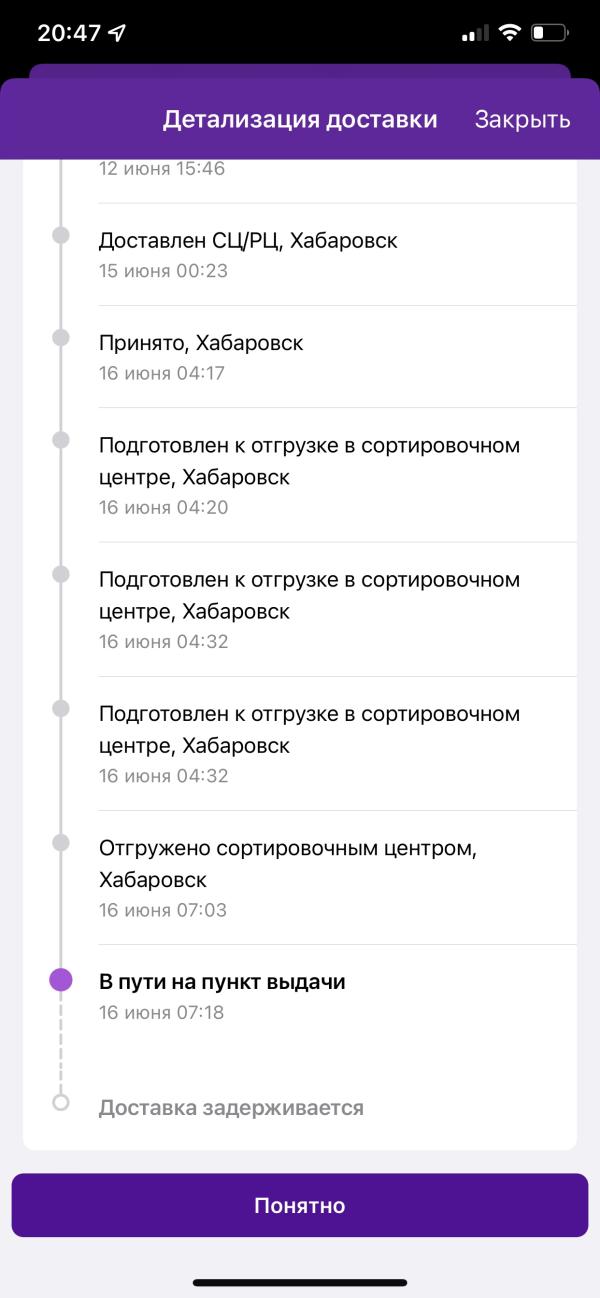Tap the battery icon in status bar

click(550, 33)
